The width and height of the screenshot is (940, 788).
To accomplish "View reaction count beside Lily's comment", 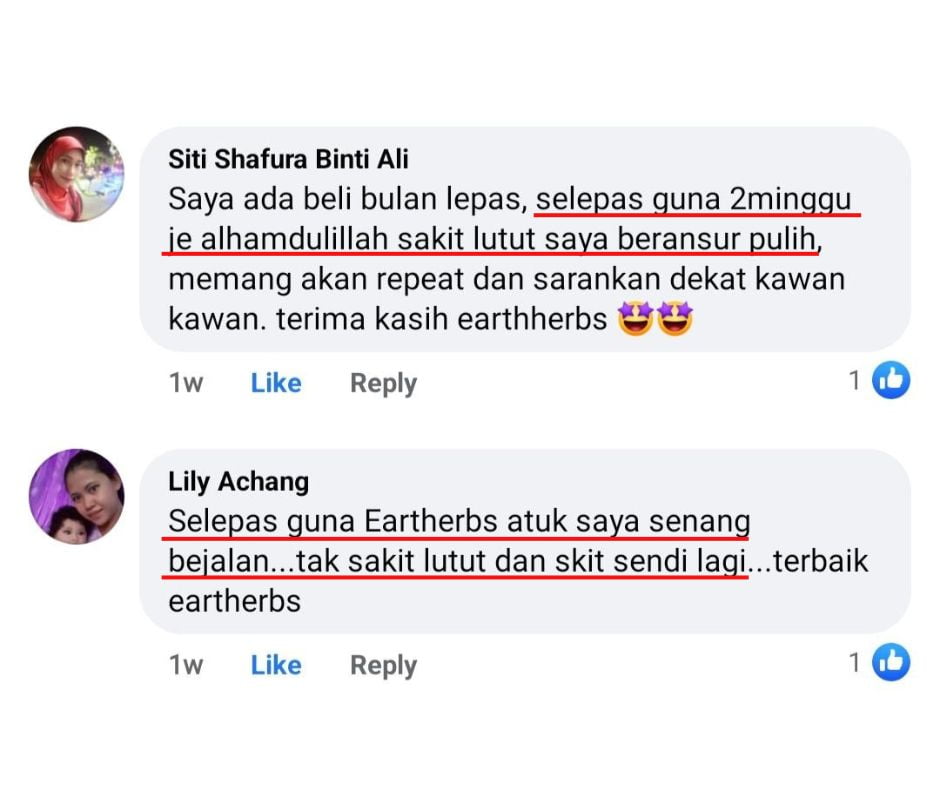I will 855,662.
